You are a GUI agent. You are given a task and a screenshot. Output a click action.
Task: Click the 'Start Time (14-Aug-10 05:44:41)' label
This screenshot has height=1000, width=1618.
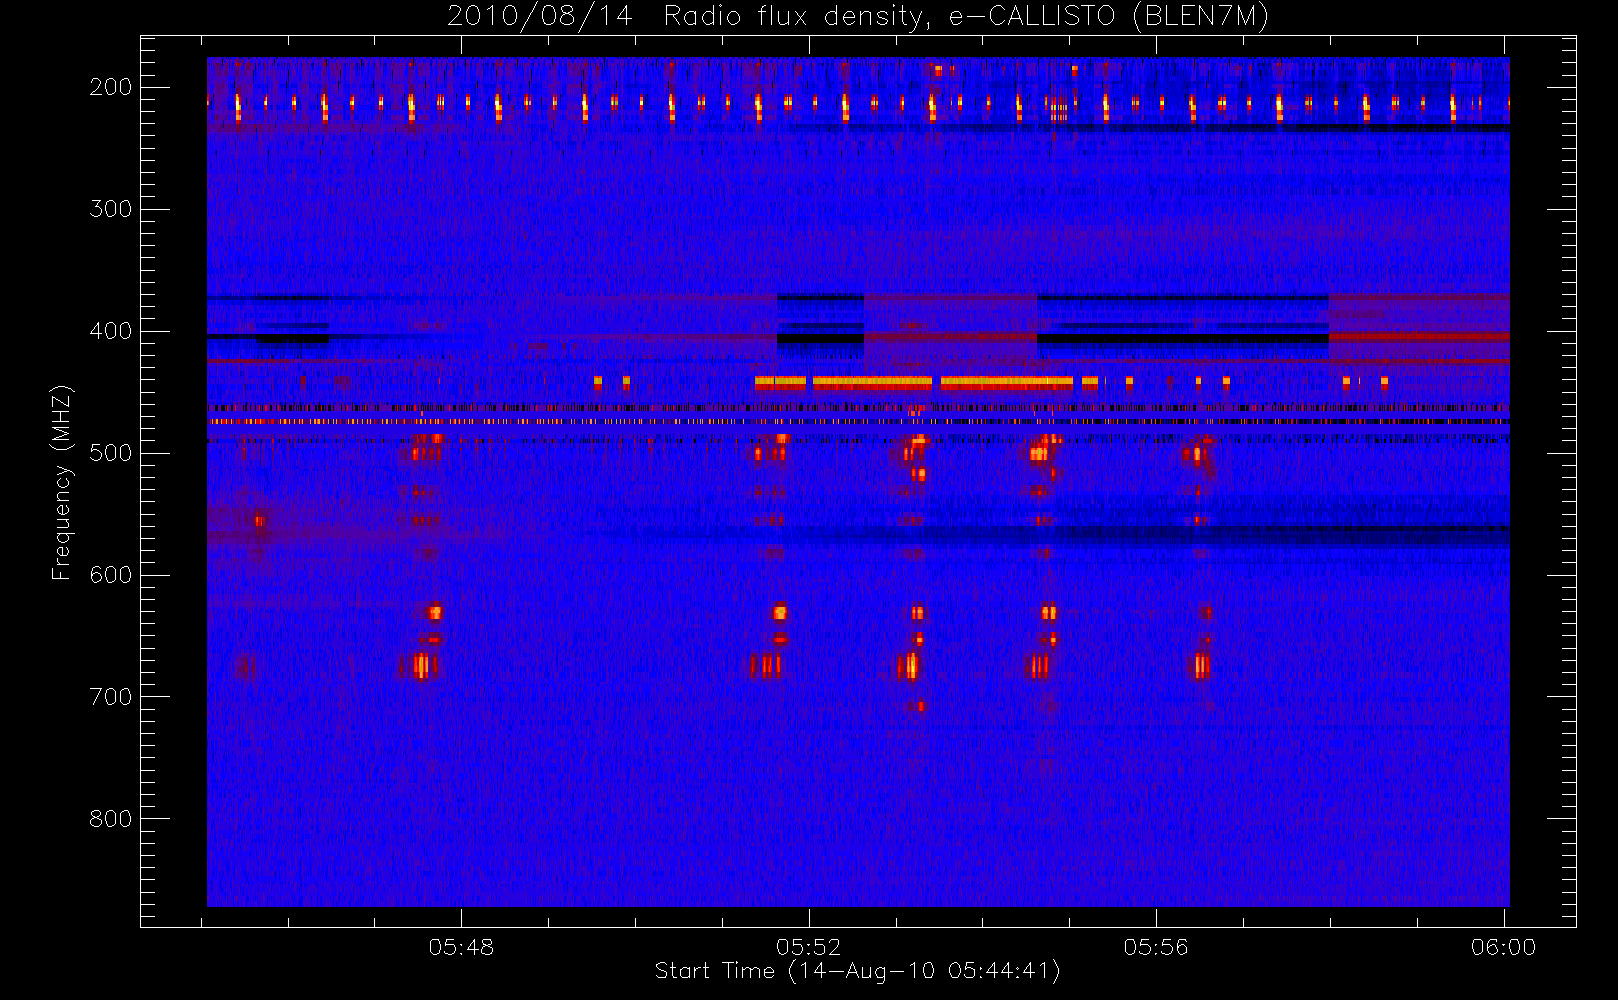(x=857, y=971)
